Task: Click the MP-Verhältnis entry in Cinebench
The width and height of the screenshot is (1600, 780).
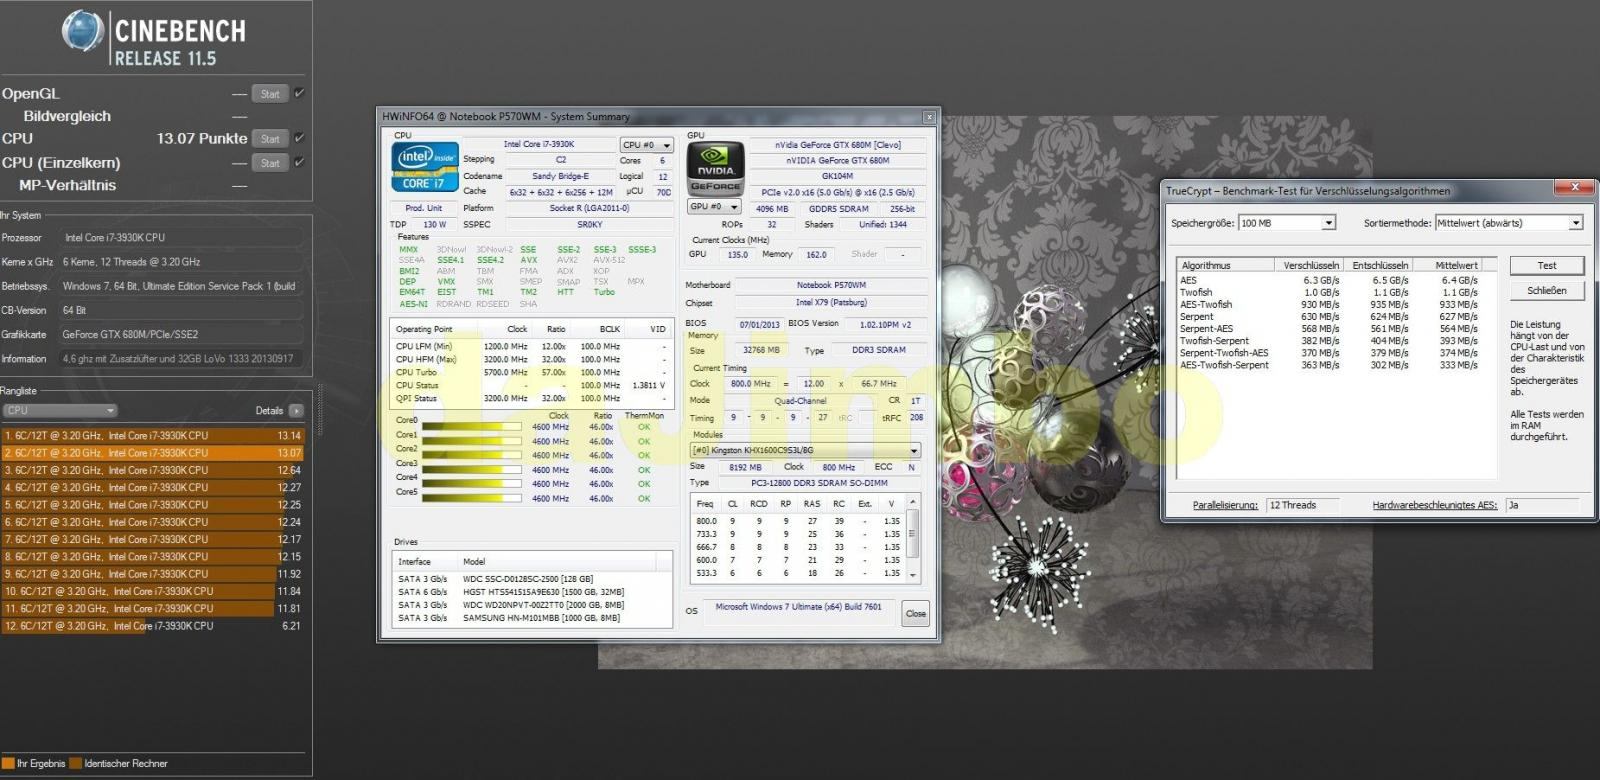Action: (x=67, y=185)
